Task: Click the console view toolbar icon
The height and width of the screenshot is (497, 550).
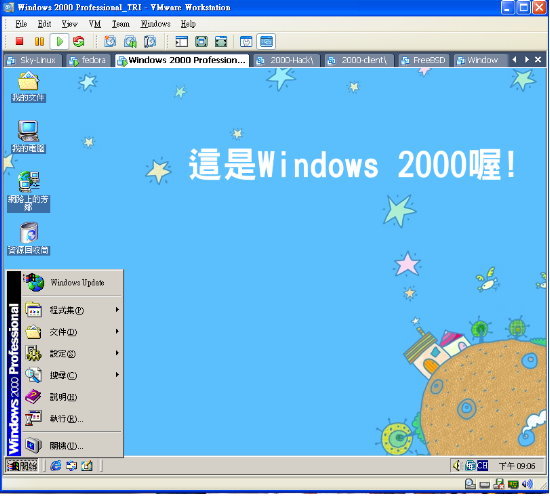Action: click(266, 41)
